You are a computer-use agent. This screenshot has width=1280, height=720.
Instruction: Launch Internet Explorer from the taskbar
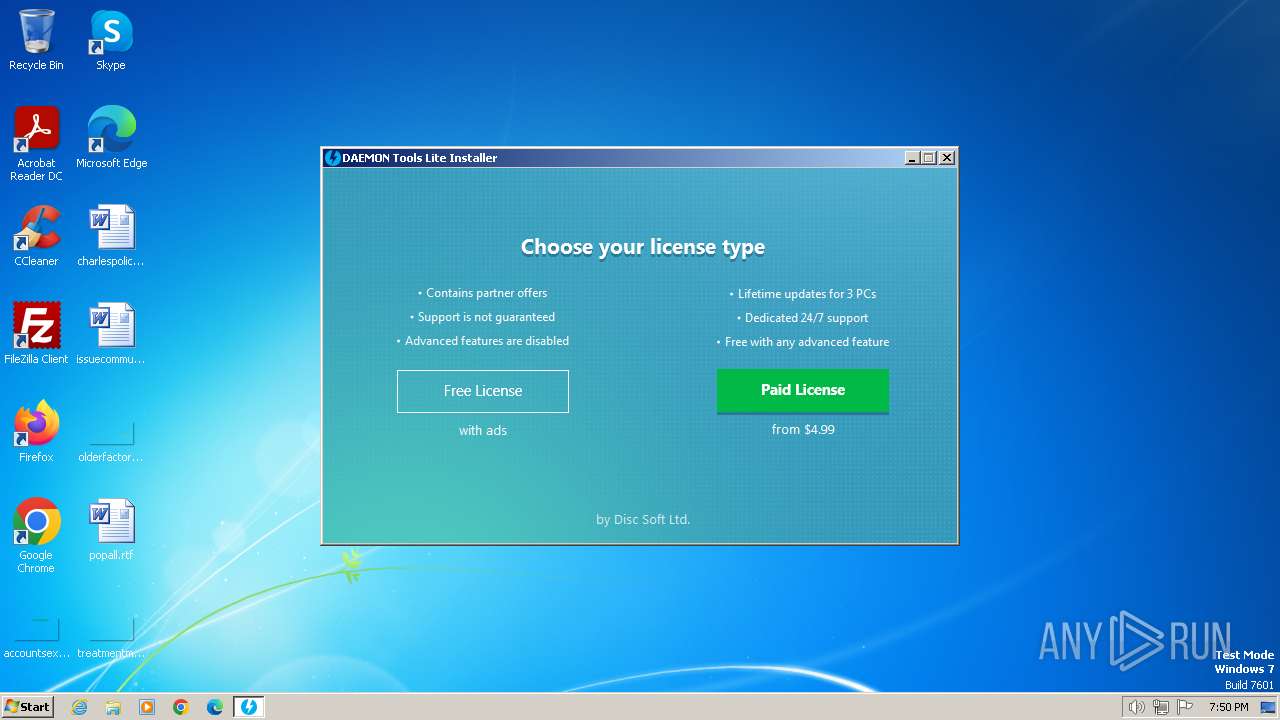79,707
